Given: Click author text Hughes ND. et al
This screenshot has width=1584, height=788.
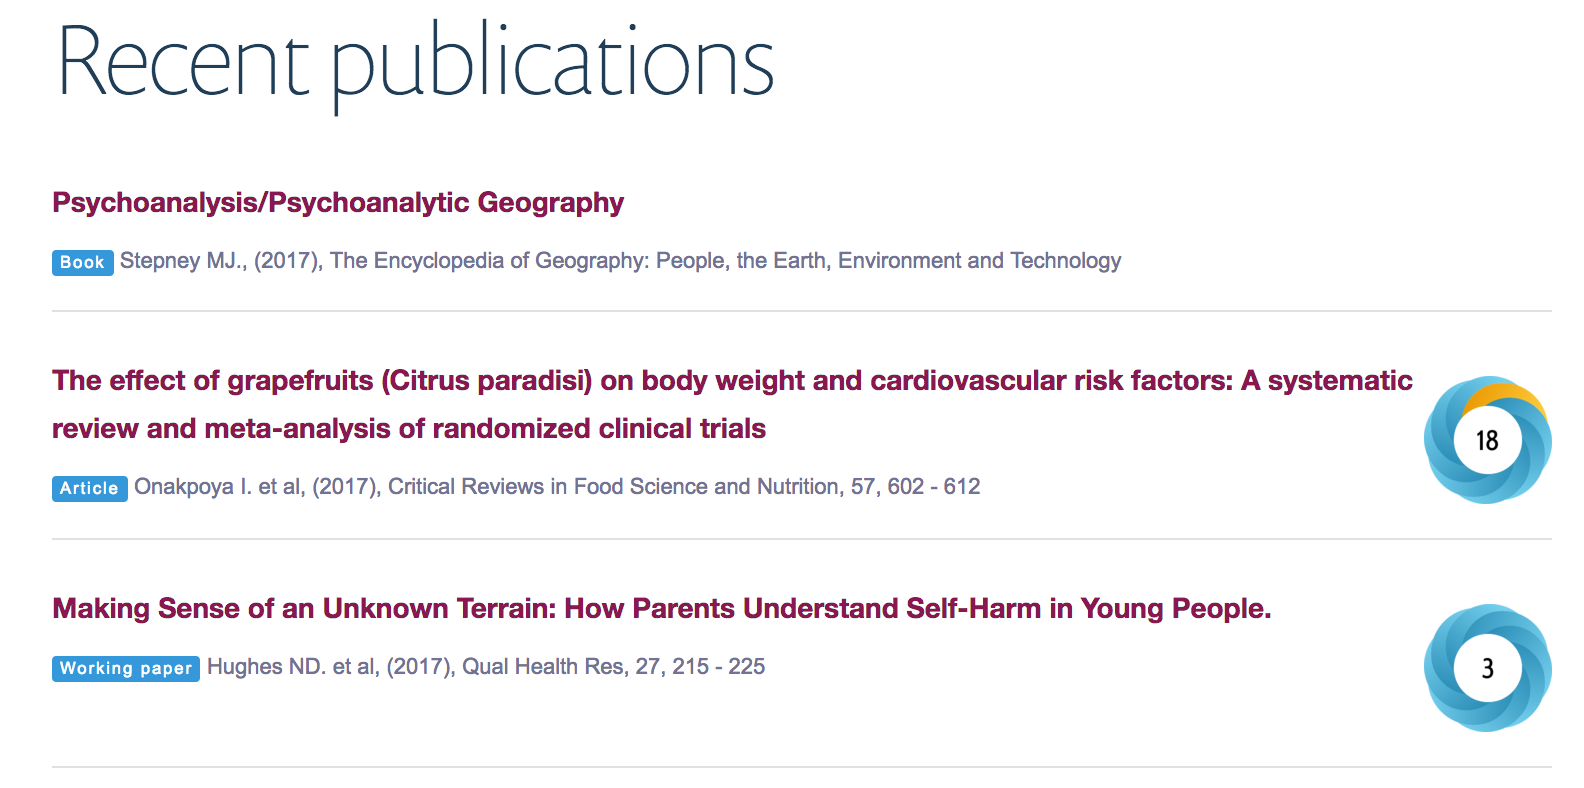Looking at the screenshot, I should pyautogui.click(x=292, y=667).
